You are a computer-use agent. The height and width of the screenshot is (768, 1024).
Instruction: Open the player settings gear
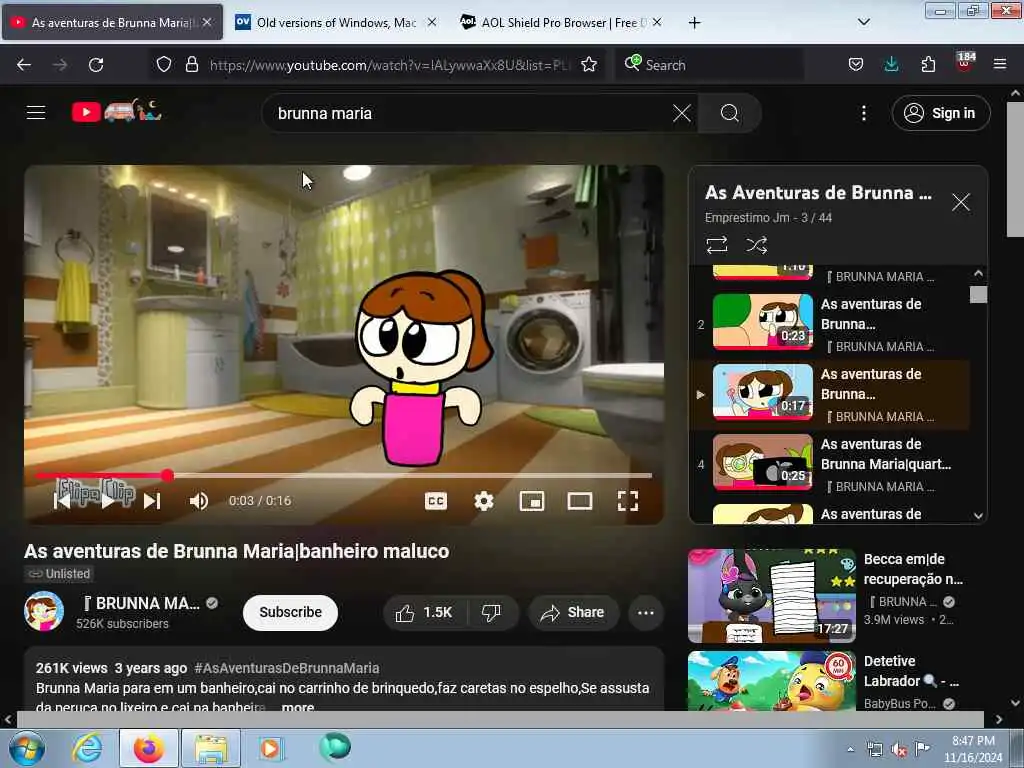pyautogui.click(x=484, y=501)
